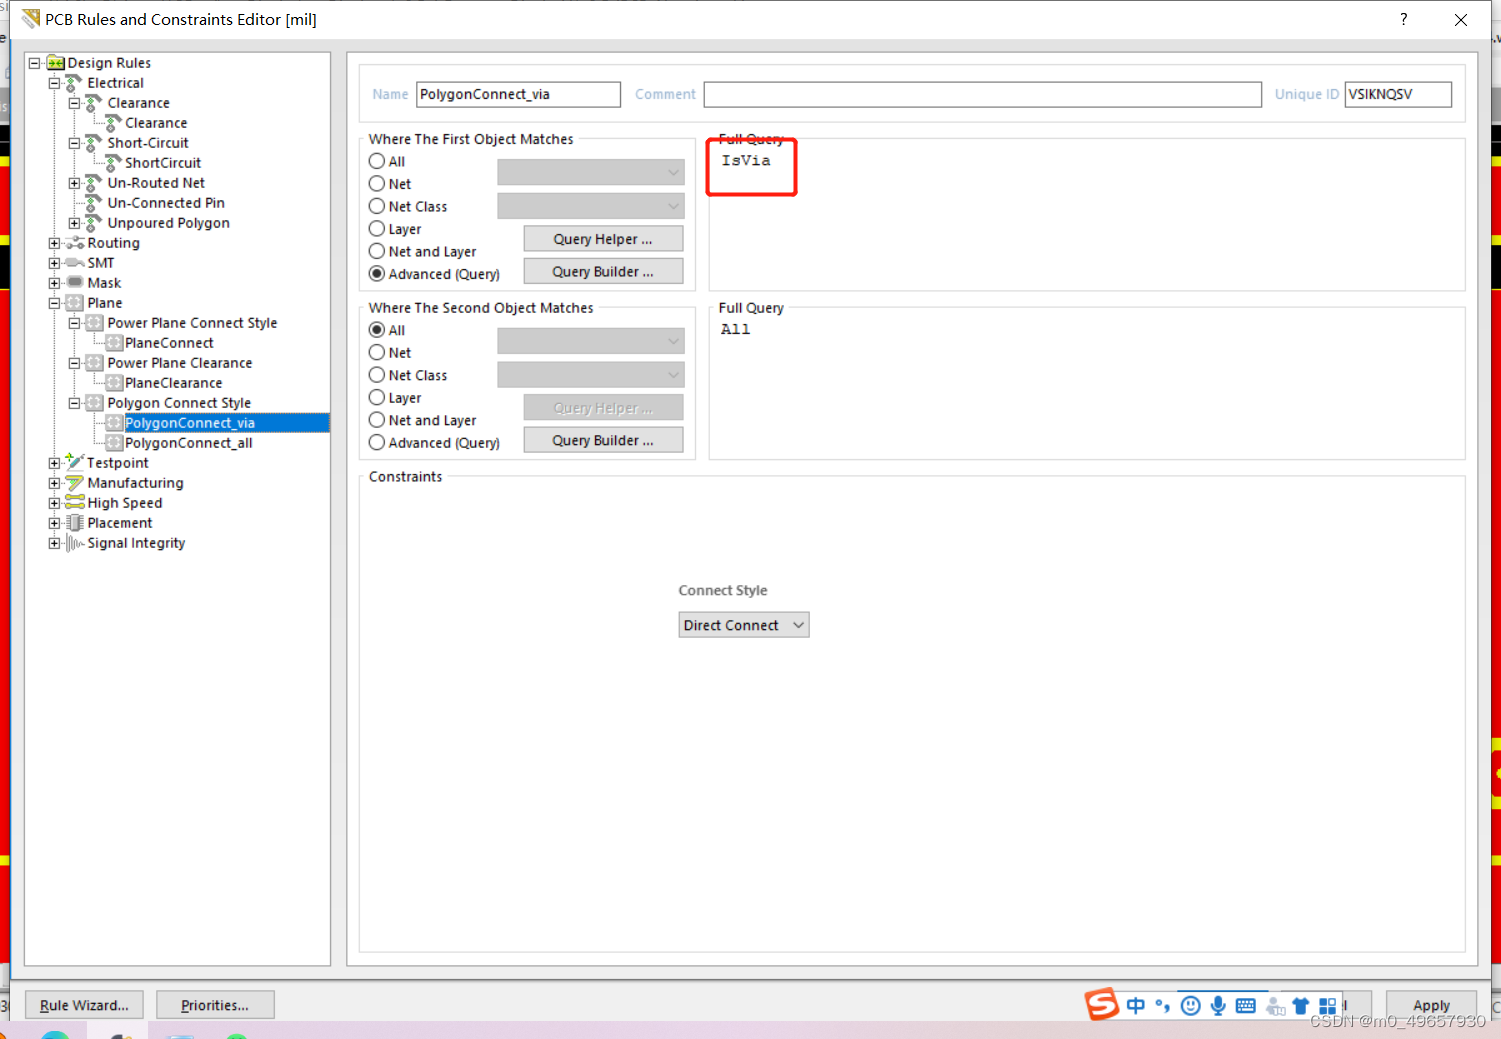The width and height of the screenshot is (1501, 1039).
Task: Click the Signal Integrity category icon
Action: coord(74,543)
